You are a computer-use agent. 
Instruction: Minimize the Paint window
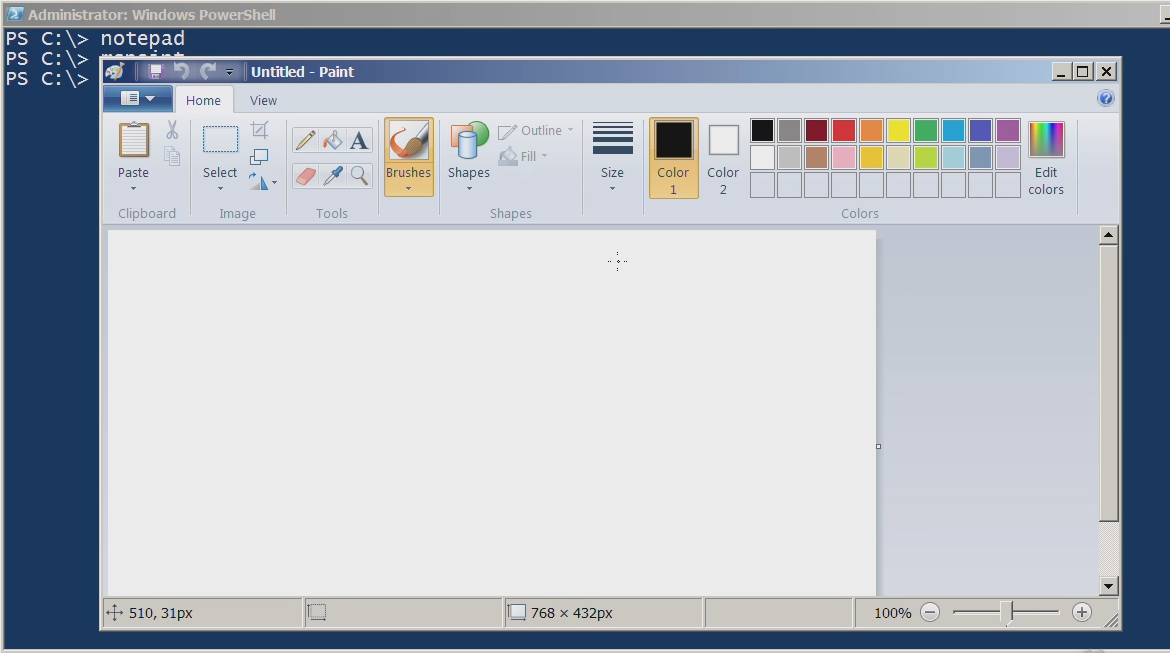(x=1062, y=72)
